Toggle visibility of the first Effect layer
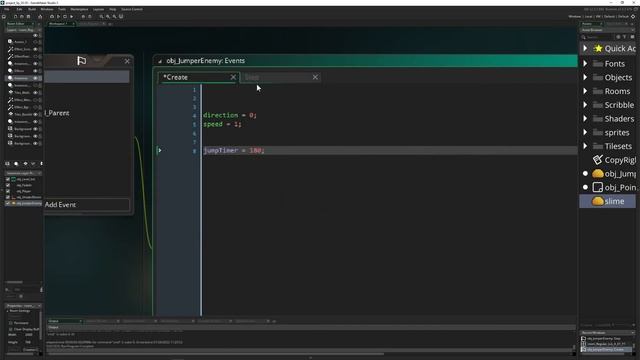Screen dimensions: 640x360 click(x=35, y=49)
